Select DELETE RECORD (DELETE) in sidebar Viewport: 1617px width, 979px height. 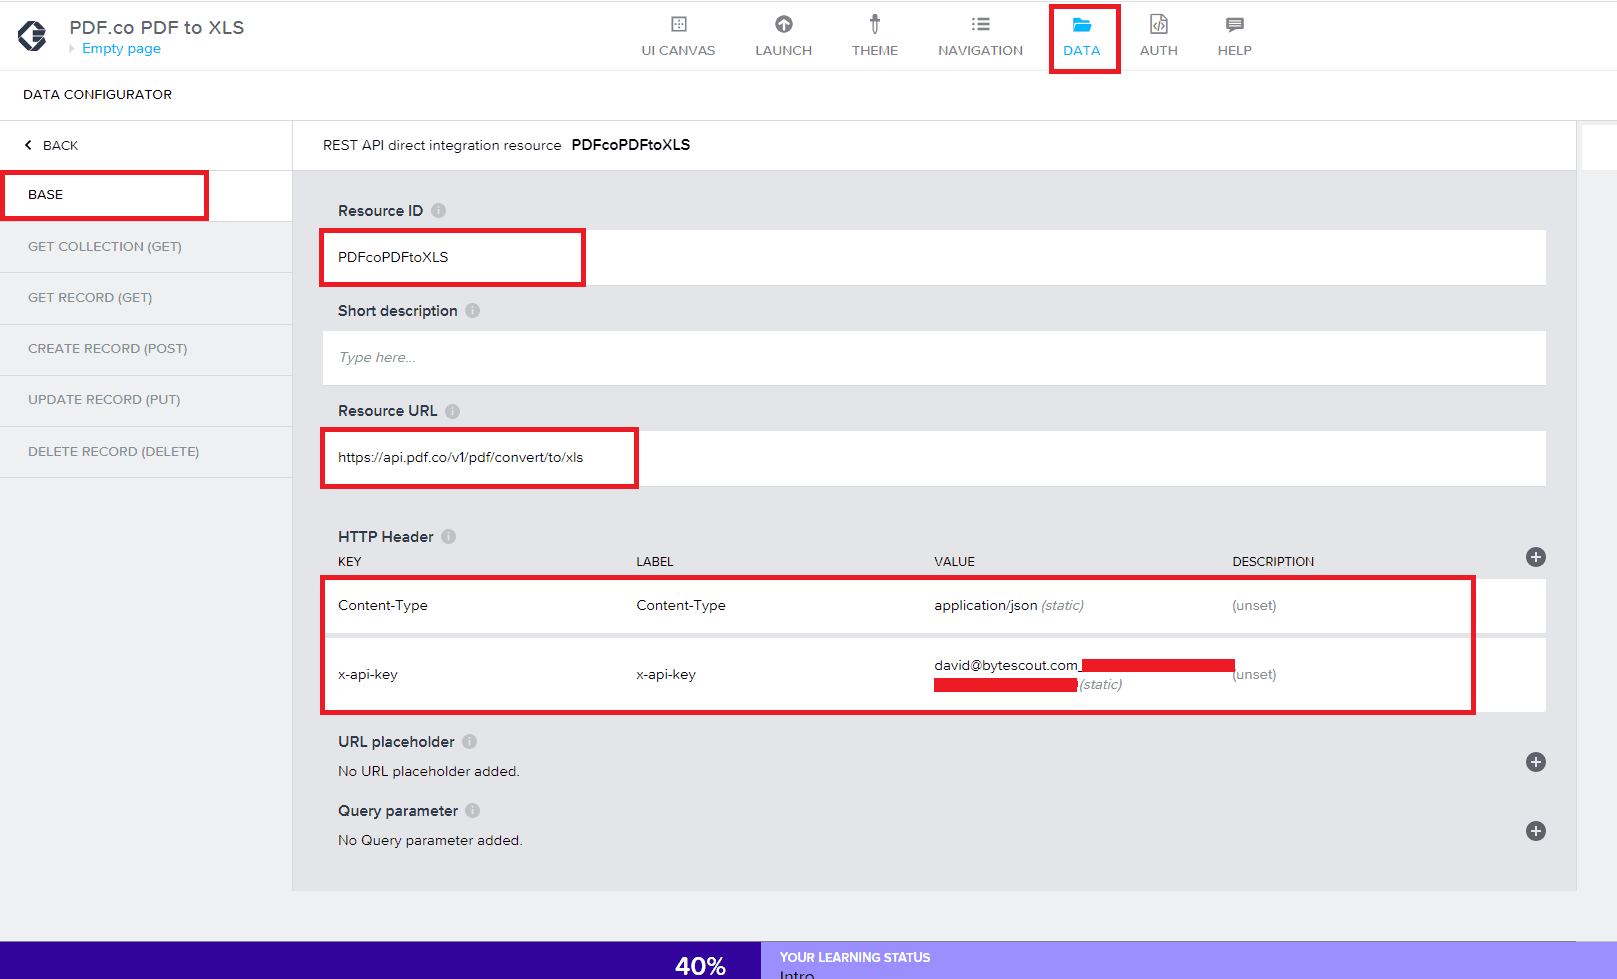pos(114,452)
